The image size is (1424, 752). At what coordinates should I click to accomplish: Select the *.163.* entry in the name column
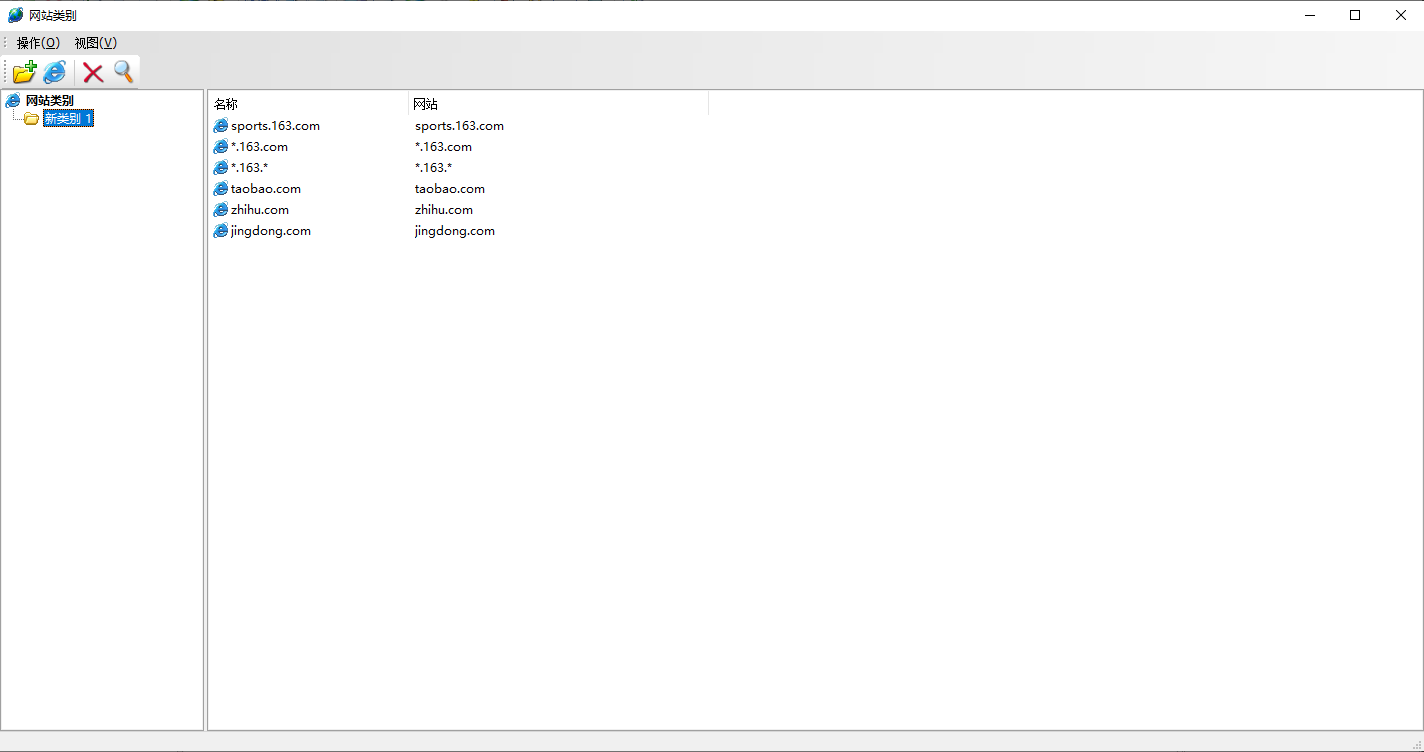click(249, 168)
